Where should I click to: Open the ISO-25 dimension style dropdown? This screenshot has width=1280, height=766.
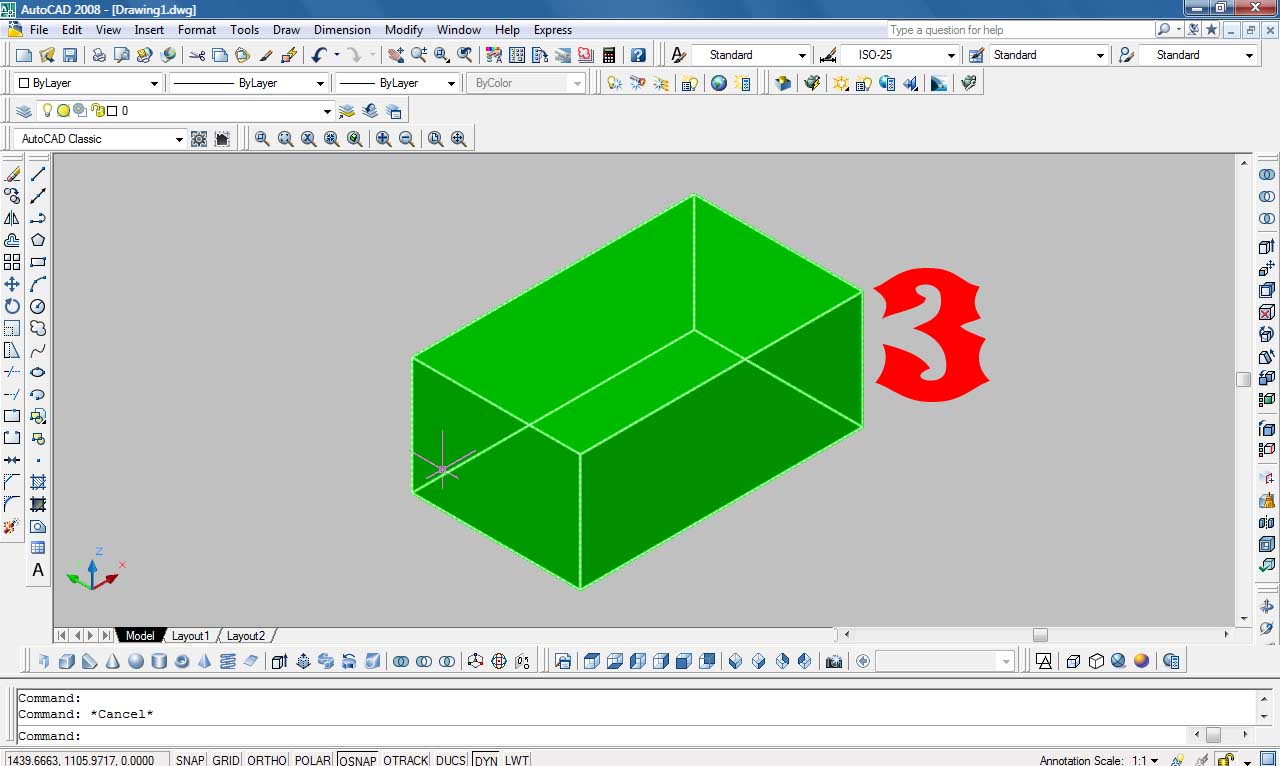tap(951, 55)
